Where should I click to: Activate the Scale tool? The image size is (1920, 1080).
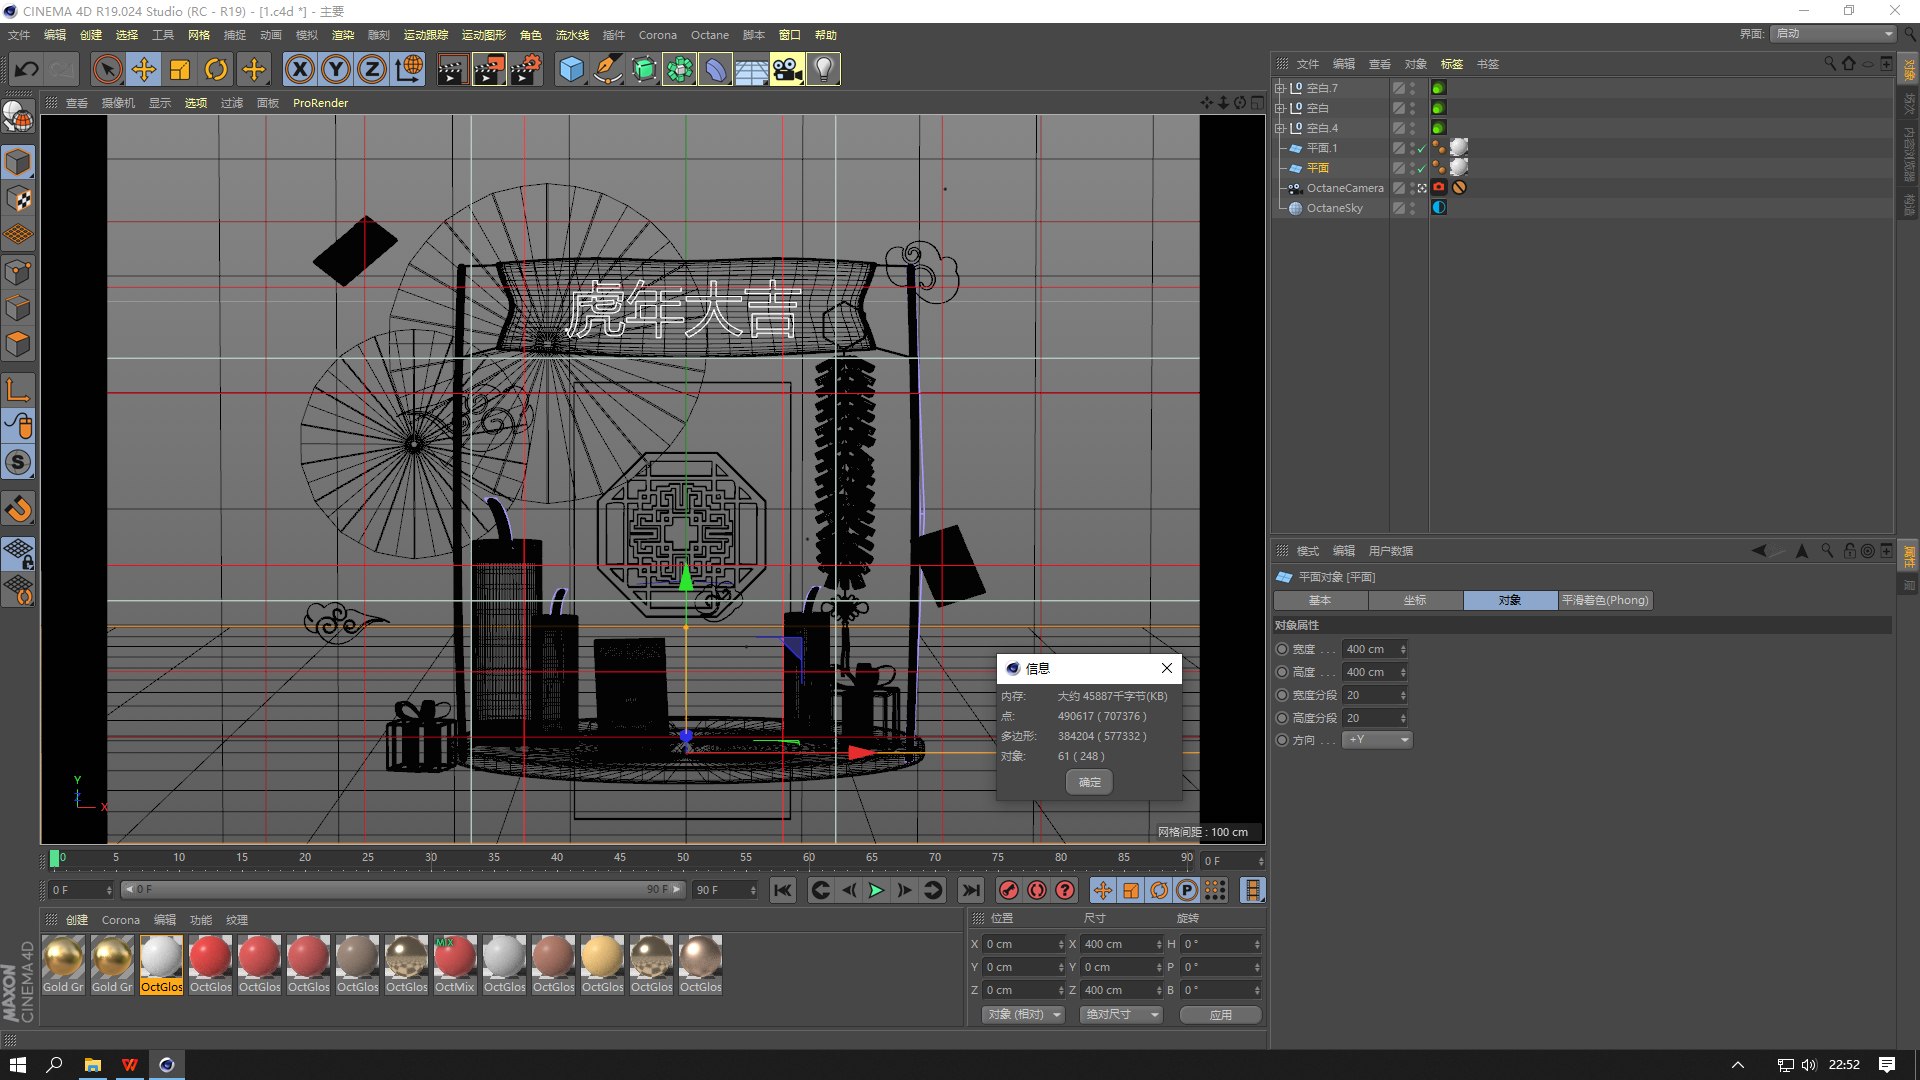click(x=180, y=69)
